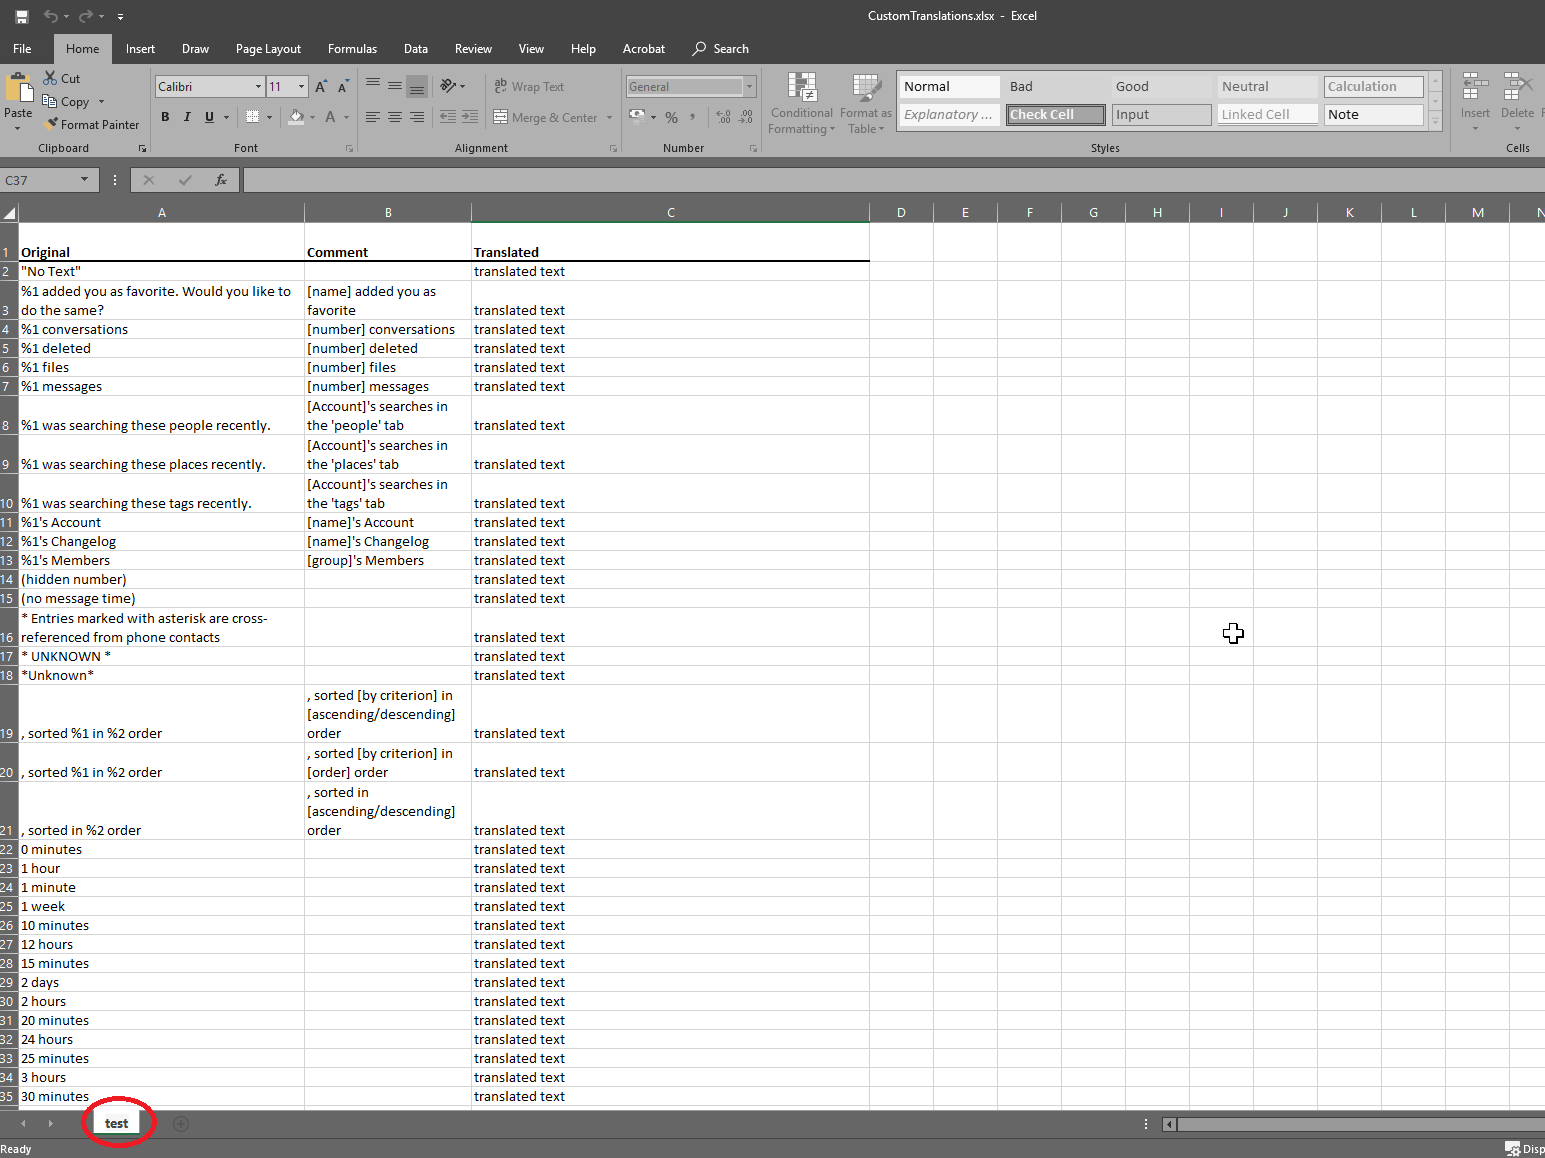Click the Cut scissors icon
Image resolution: width=1545 pixels, height=1158 pixels.
click(x=50, y=78)
